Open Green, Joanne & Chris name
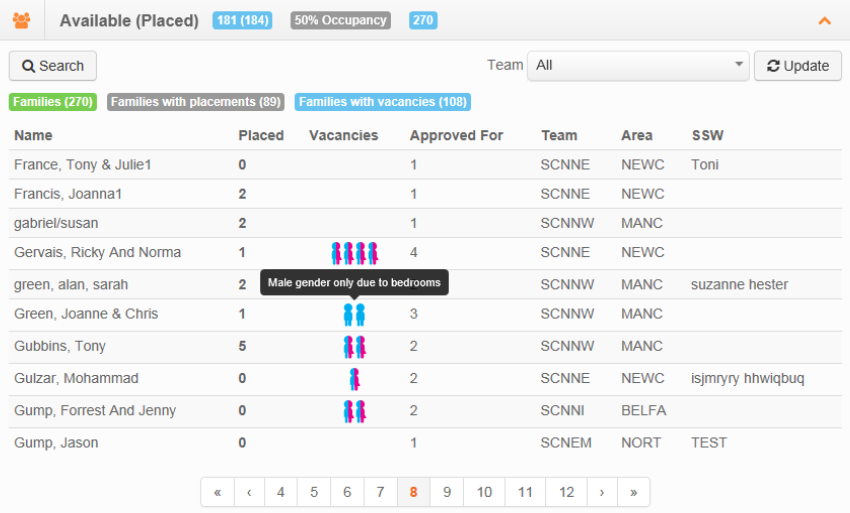The height and width of the screenshot is (513, 850). coord(86,314)
